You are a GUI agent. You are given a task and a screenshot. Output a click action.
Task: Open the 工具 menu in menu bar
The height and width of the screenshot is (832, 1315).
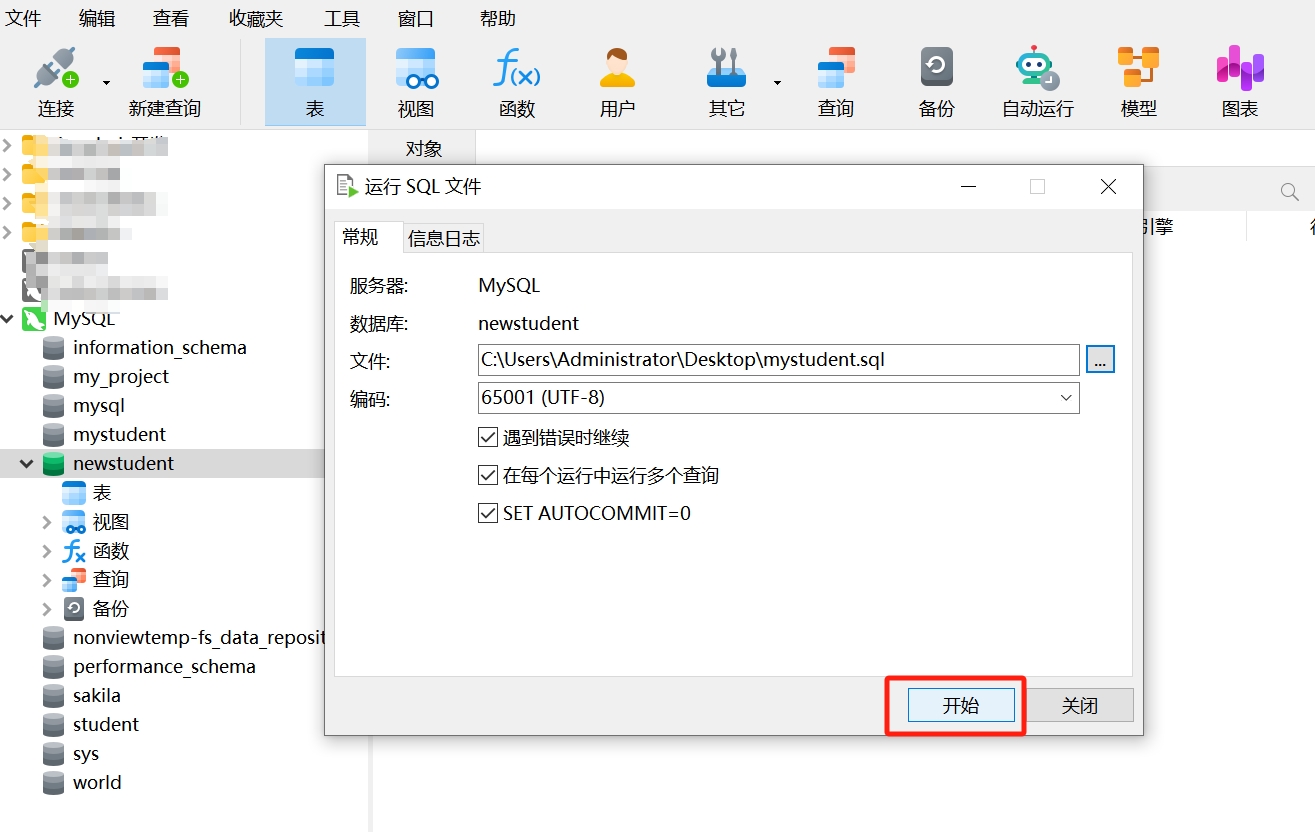pos(342,18)
